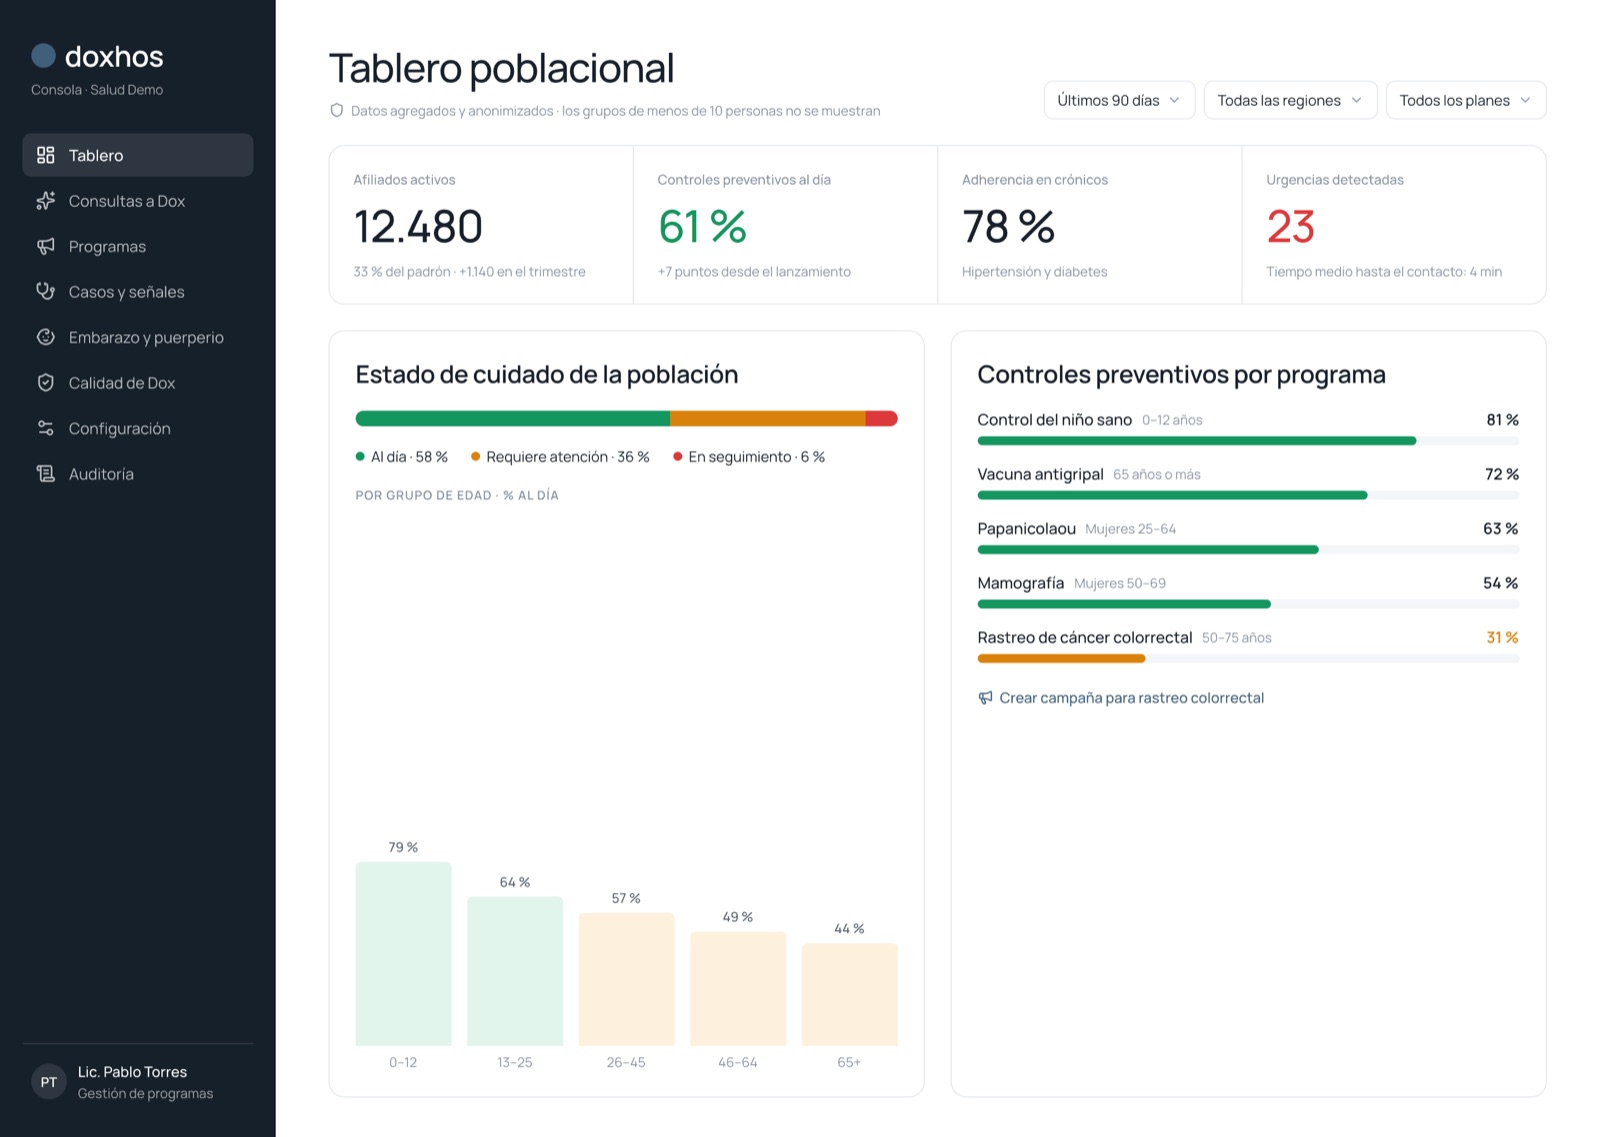The image size is (1600, 1137).
Task: Click the Papanicolaou program label
Action: pyautogui.click(x=1026, y=529)
